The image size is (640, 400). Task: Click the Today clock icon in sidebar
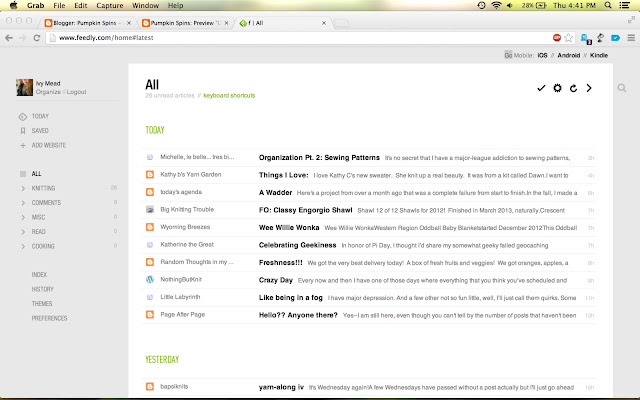coord(23,117)
